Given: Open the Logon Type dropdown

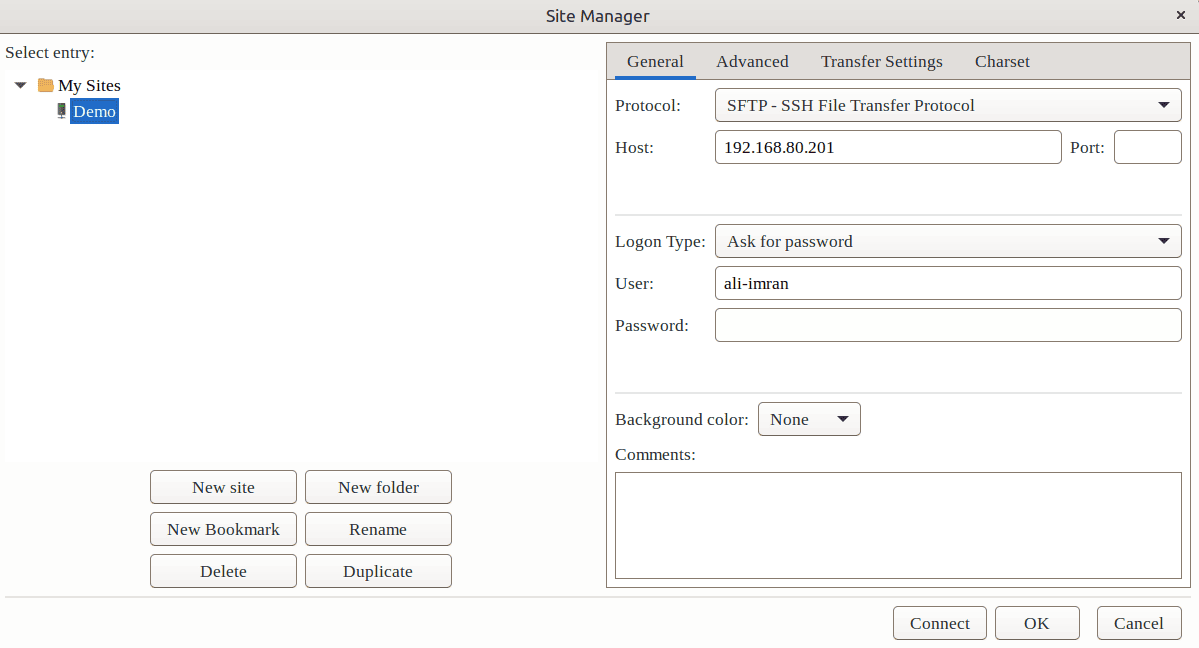Looking at the screenshot, I should (x=947, y=241).
